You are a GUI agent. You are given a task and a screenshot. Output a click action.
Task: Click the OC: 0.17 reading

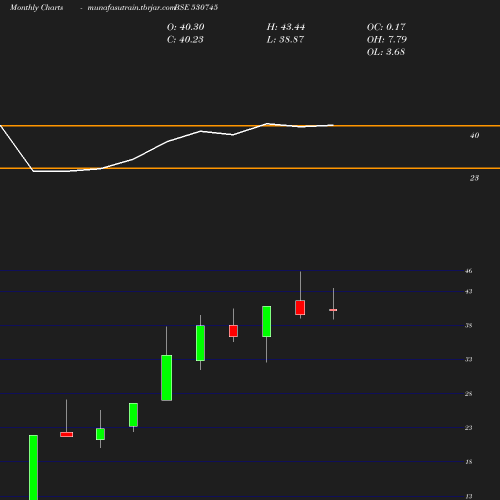point(386,27)
